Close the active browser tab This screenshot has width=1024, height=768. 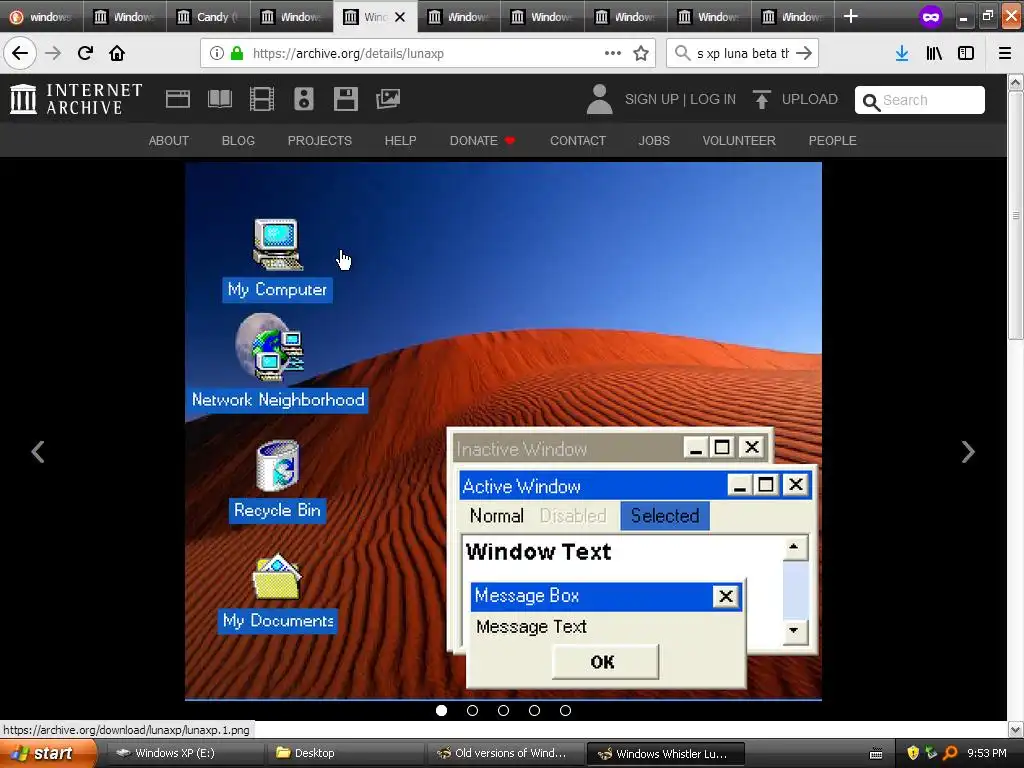pyautogui.click(x=400, y=17)
